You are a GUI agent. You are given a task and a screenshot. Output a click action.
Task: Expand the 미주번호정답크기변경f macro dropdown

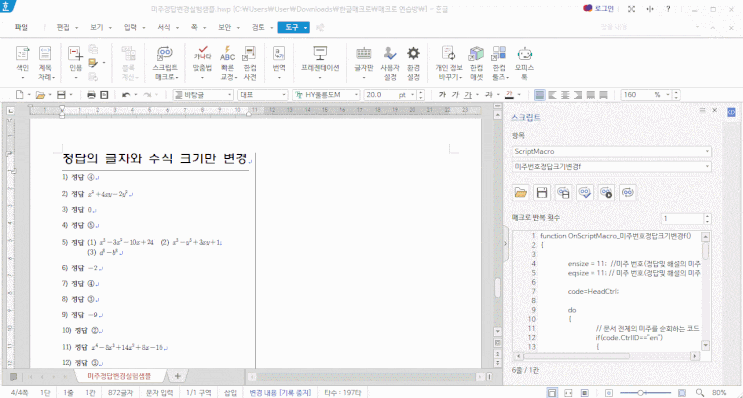[x=707, y=166]
